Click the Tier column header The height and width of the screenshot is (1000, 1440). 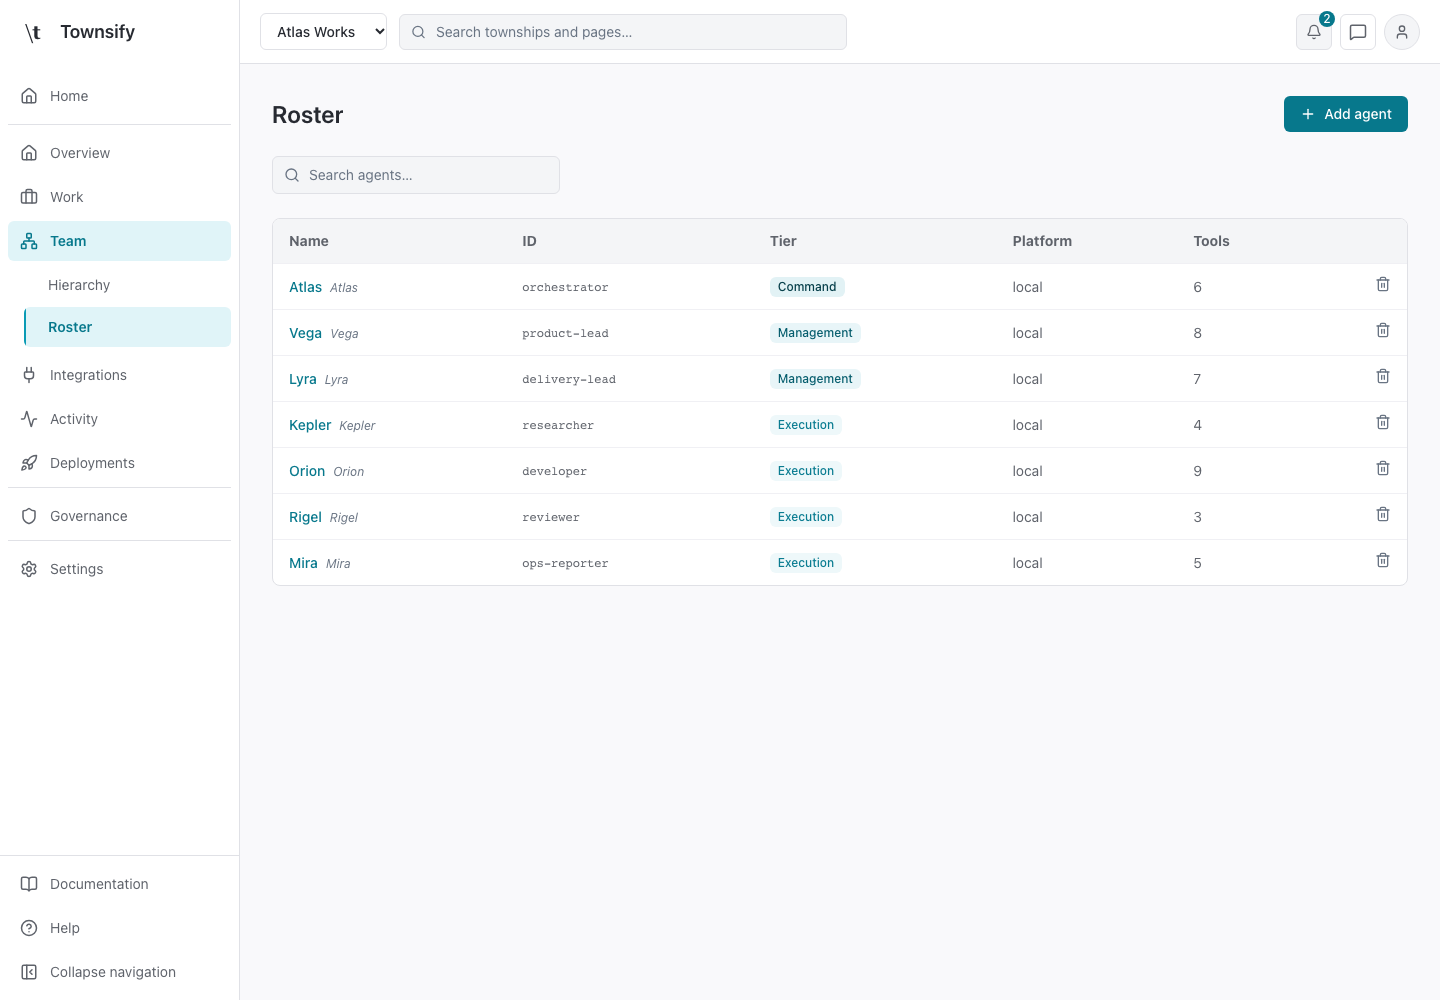[x=783, y=241]
